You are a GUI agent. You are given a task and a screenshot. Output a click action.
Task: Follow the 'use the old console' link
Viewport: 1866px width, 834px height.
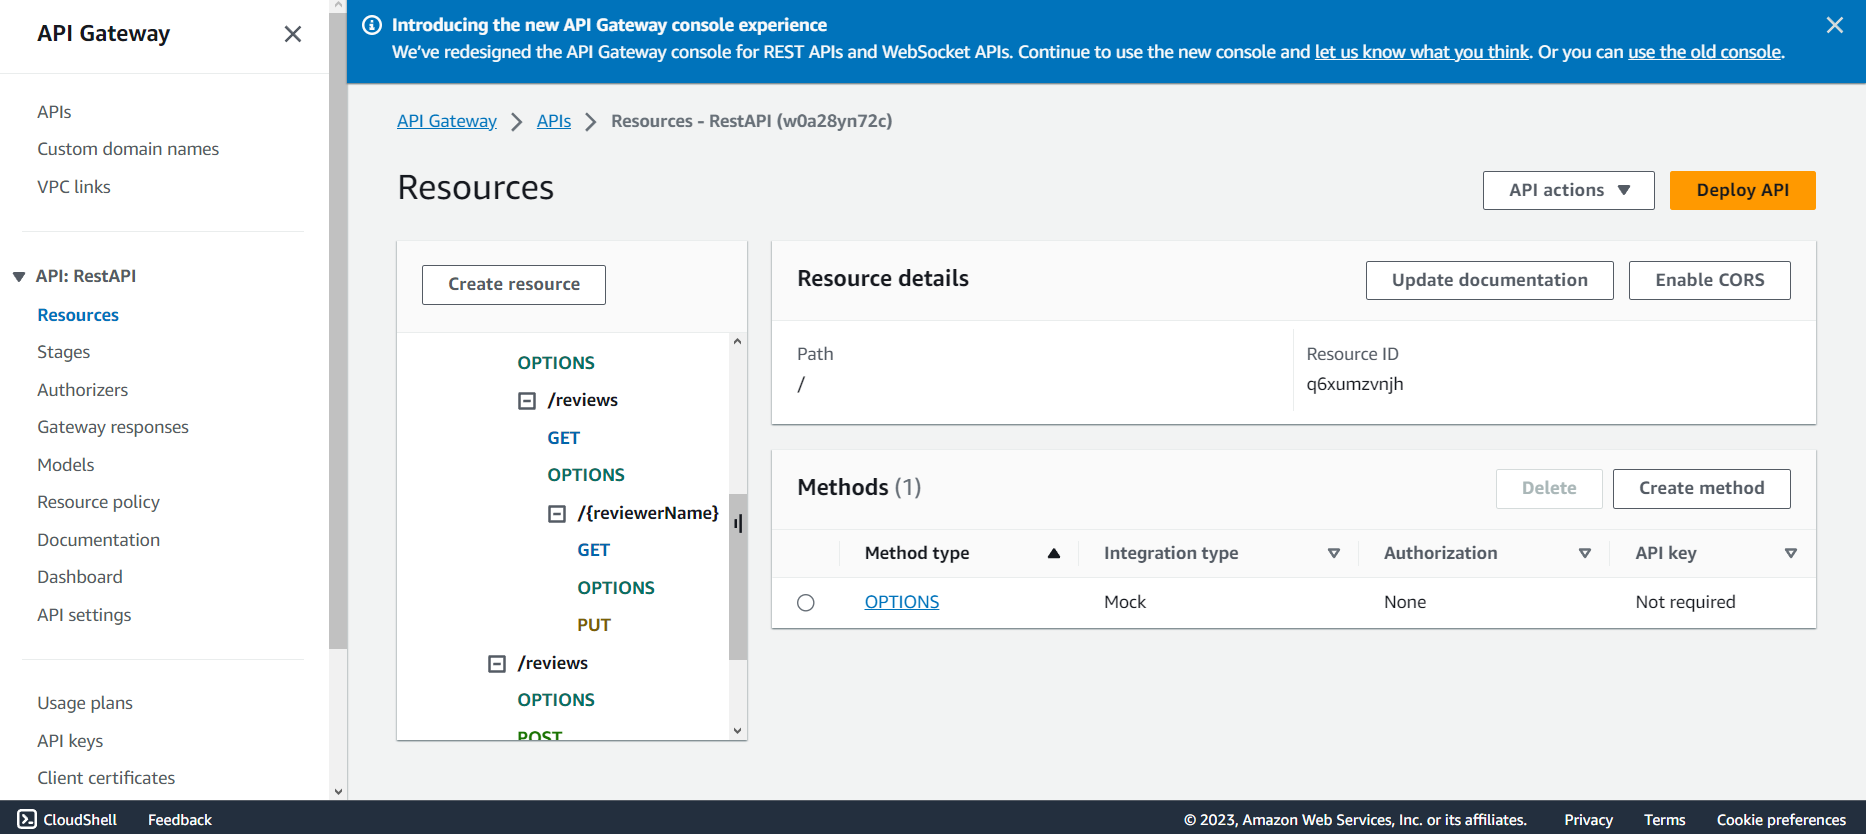[1704, 52]
